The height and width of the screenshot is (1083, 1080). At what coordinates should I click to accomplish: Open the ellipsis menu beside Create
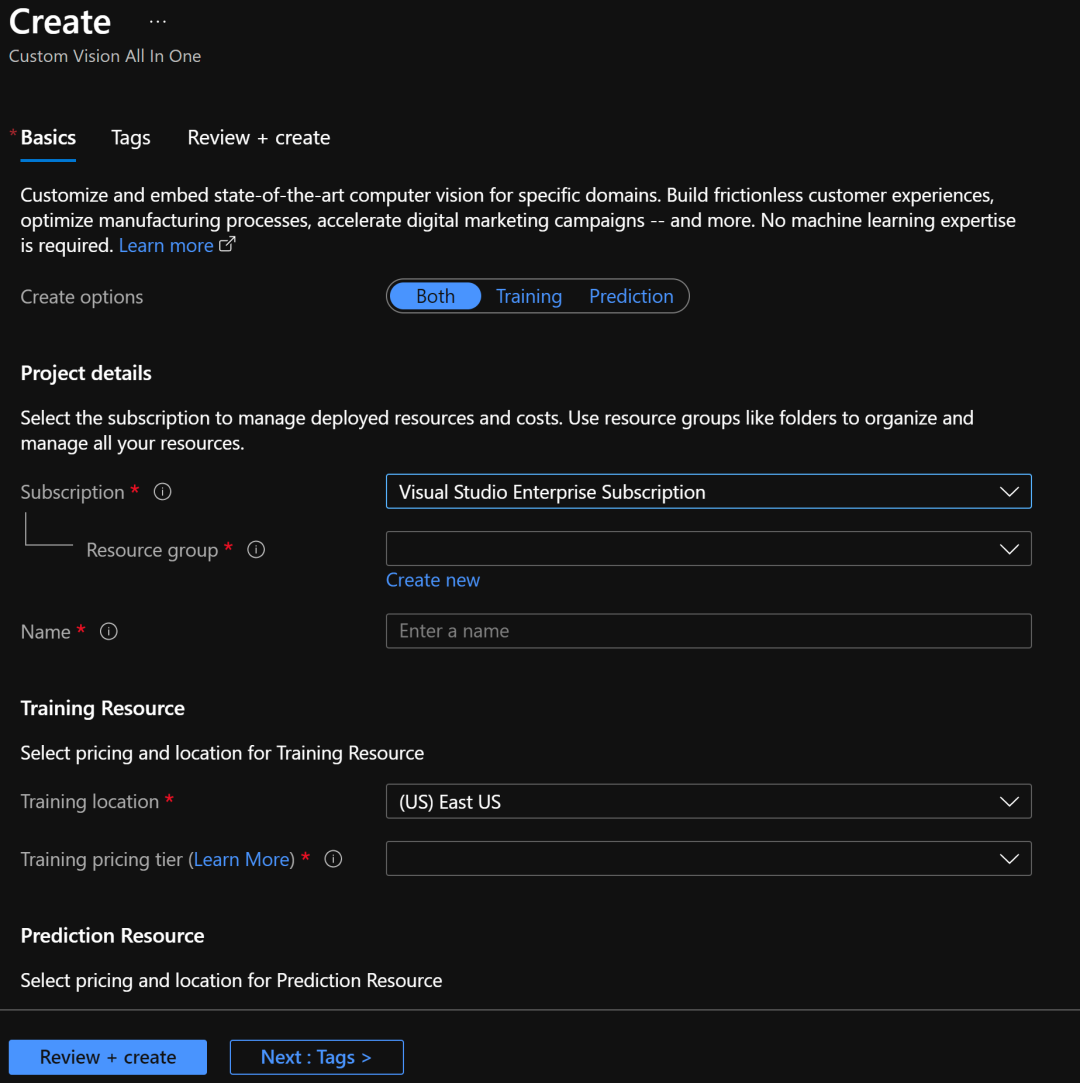[x=157, y=22]
